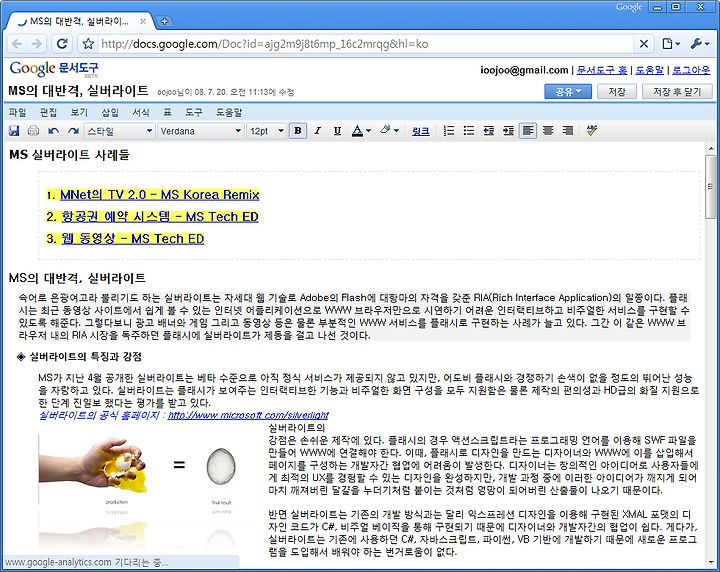Open a new browser tab
Screen dimensions: 720x572
pyautogui.click(x=164, y=21)
